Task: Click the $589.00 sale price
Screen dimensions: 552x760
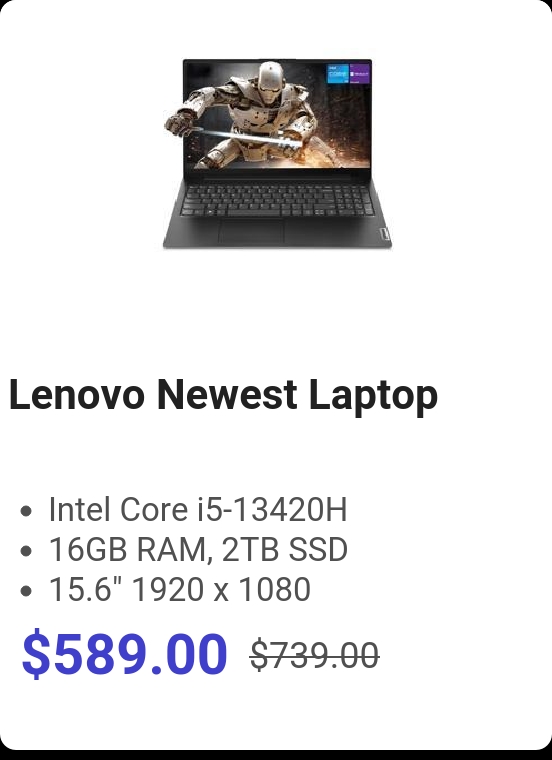Action: click(x=125, y=653)
